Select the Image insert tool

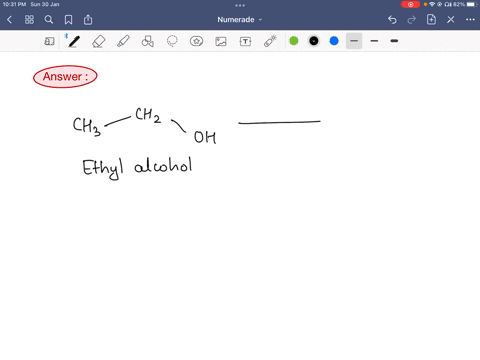221,41
